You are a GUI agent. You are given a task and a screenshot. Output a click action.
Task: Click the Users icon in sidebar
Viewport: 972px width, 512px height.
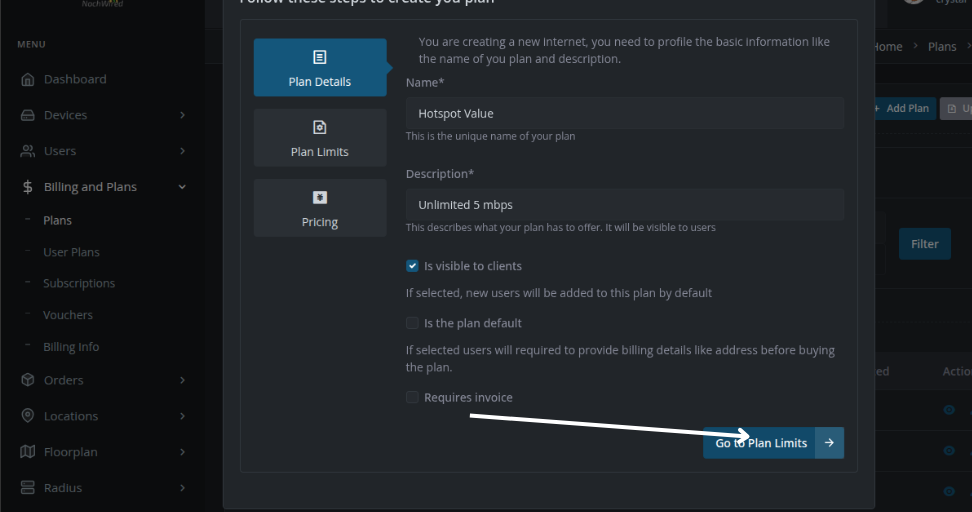28,152
